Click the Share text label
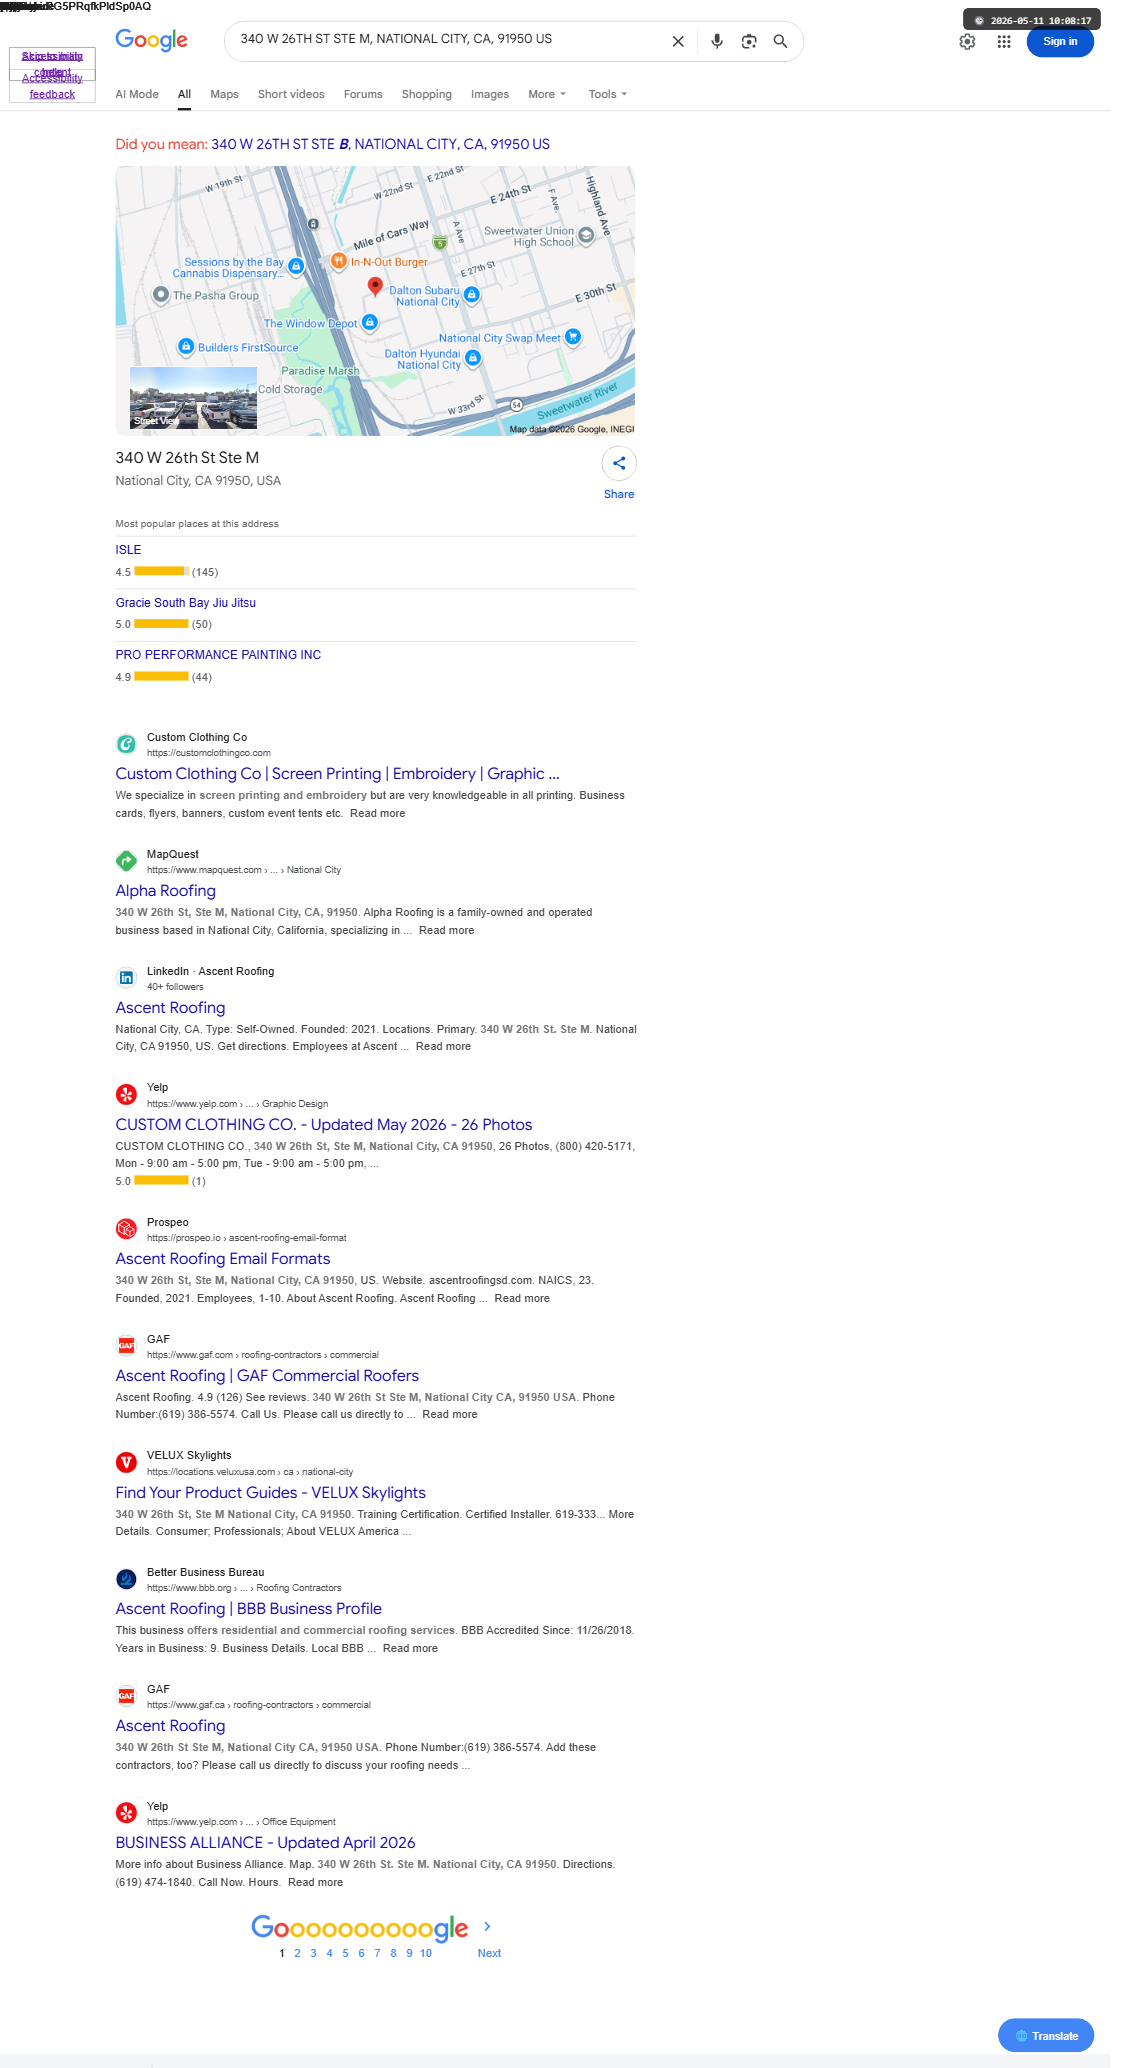 coord(619,494)
